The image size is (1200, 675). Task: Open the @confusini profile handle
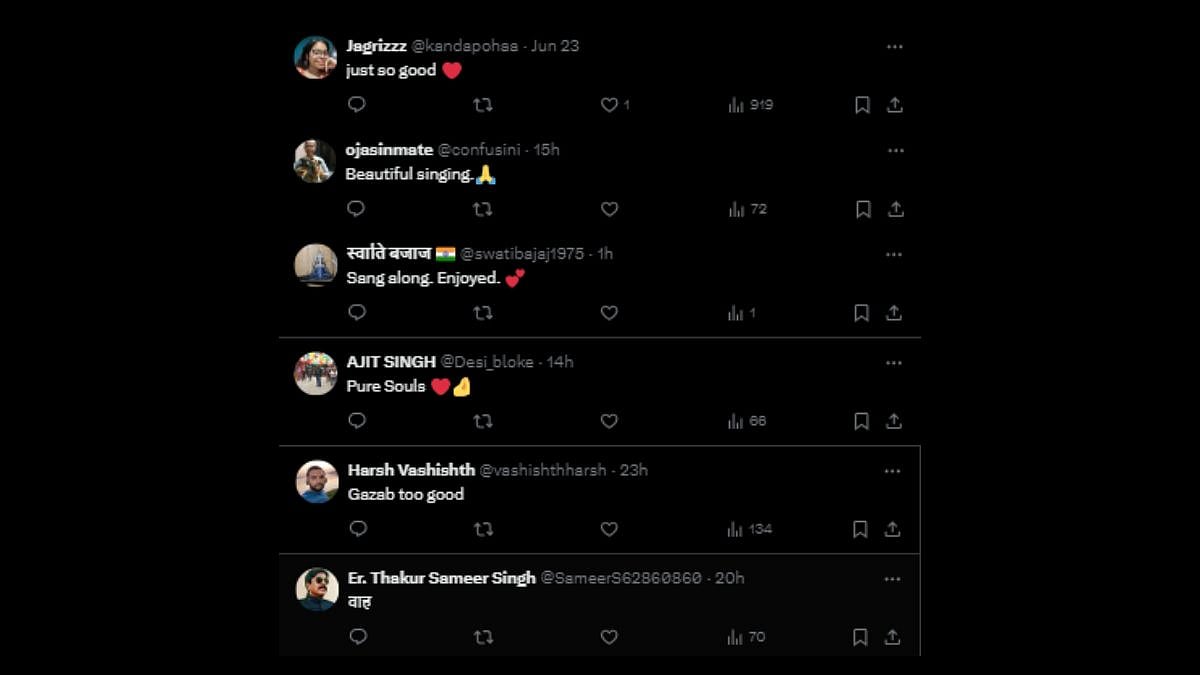coord(482,150)
